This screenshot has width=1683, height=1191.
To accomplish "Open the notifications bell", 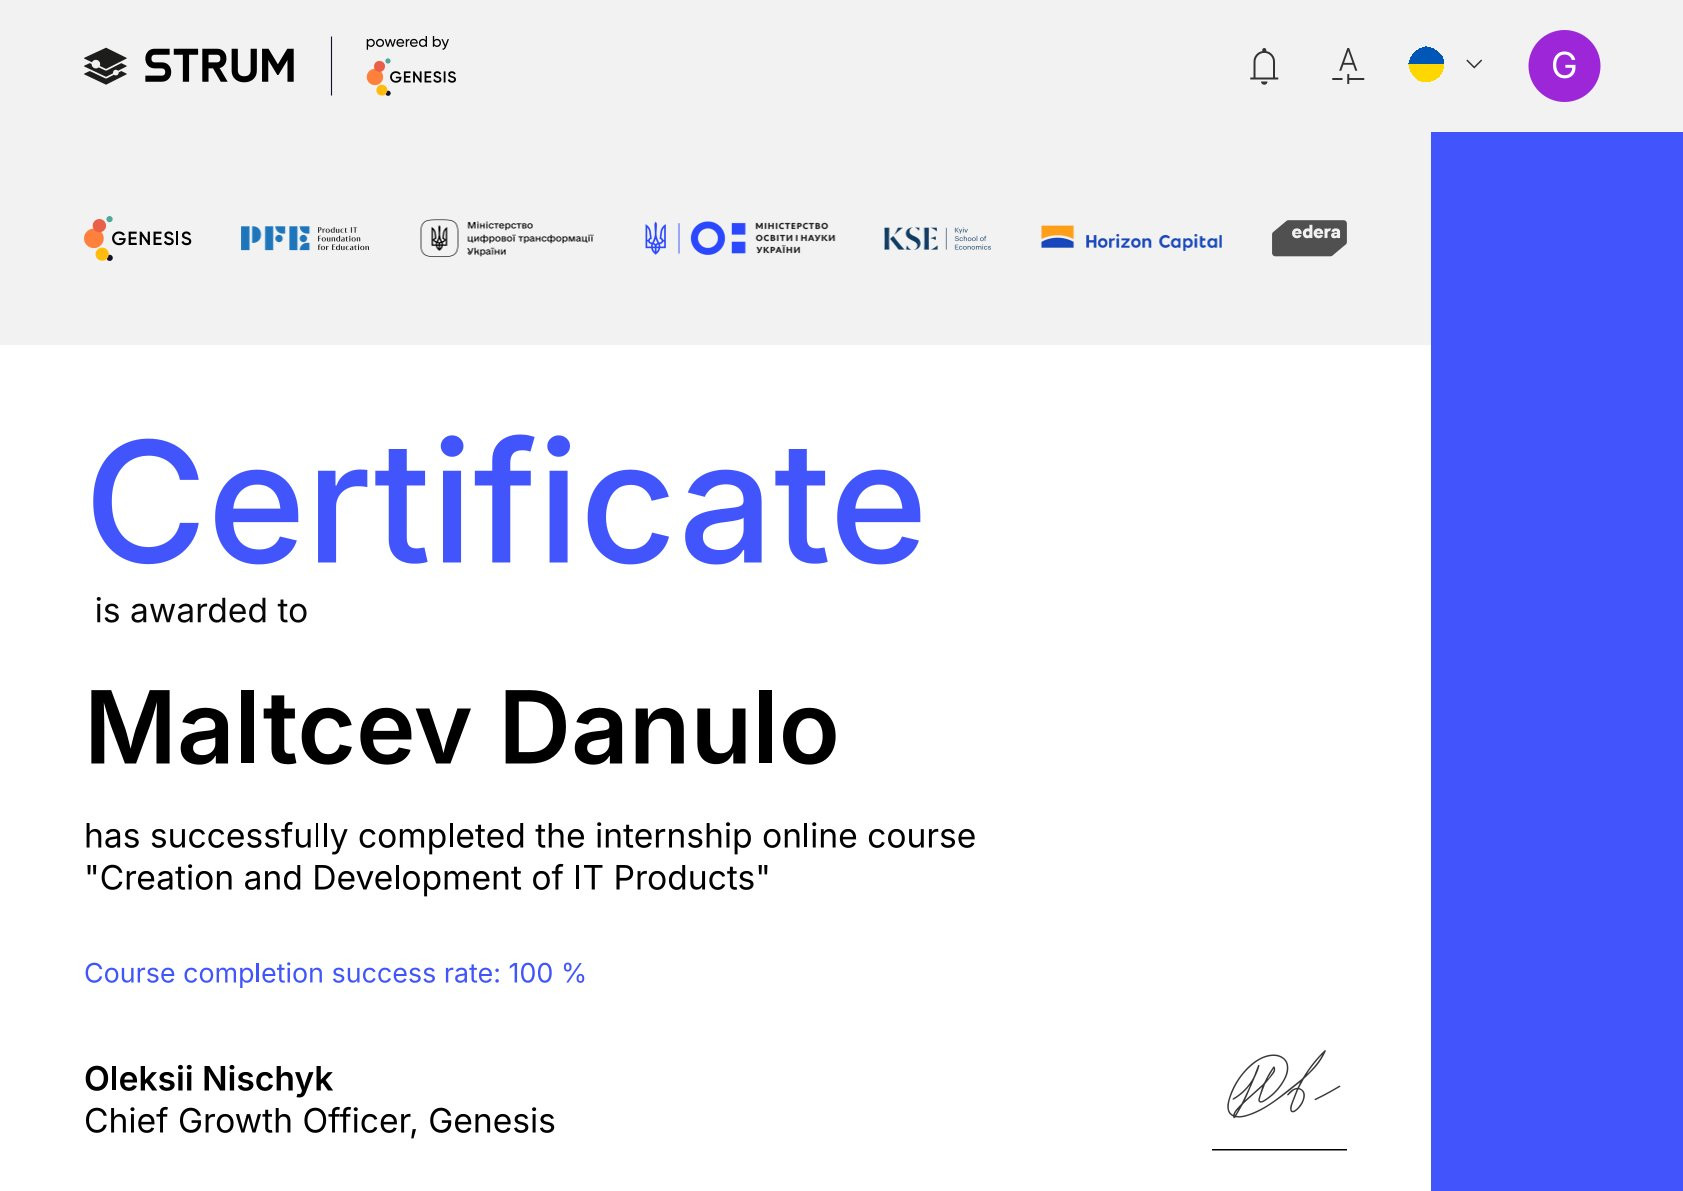I will click(1264, 66).
